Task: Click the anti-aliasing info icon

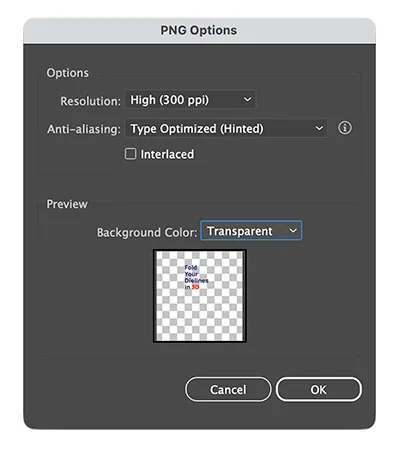Action: pyautogui.click(x=345, y=128)
